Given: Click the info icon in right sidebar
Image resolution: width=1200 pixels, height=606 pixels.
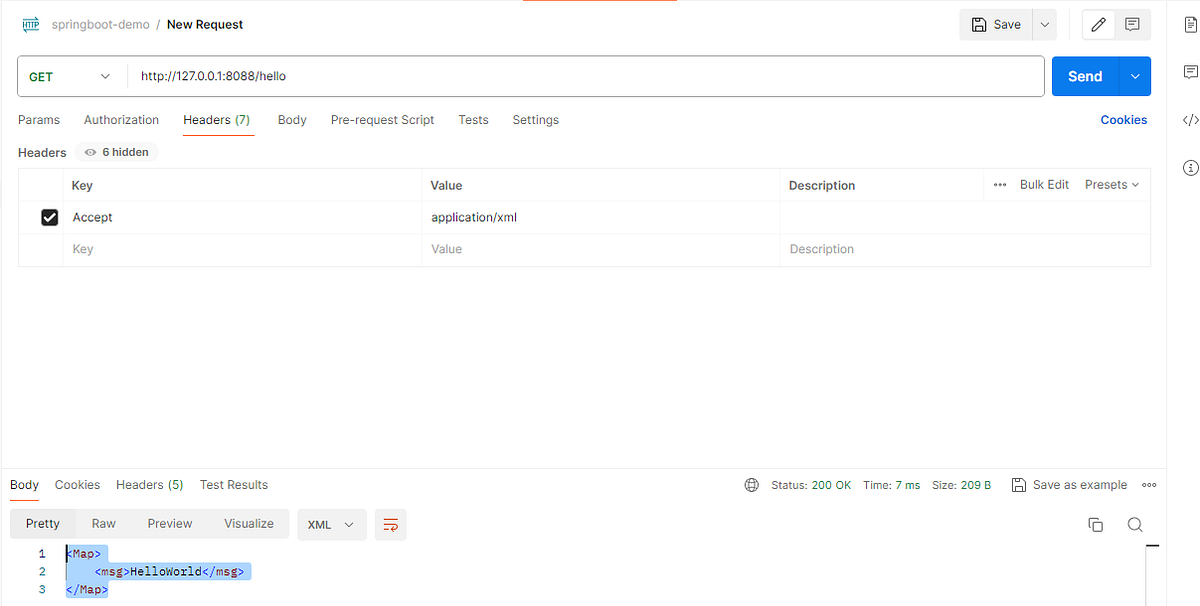Looking at the screenshot, I should tap(1190, 167).
